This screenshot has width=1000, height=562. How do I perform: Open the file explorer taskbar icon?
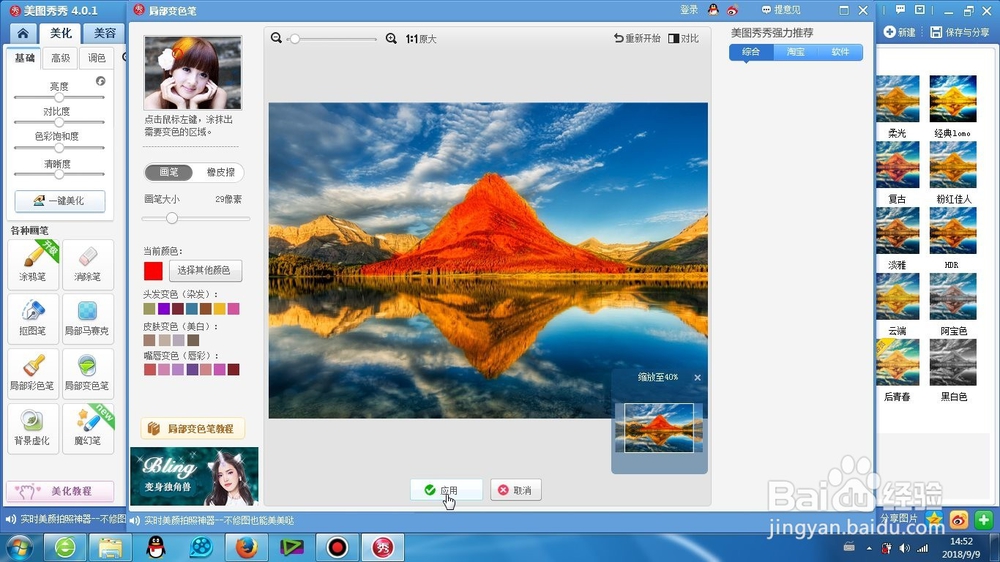click(110, 547)
